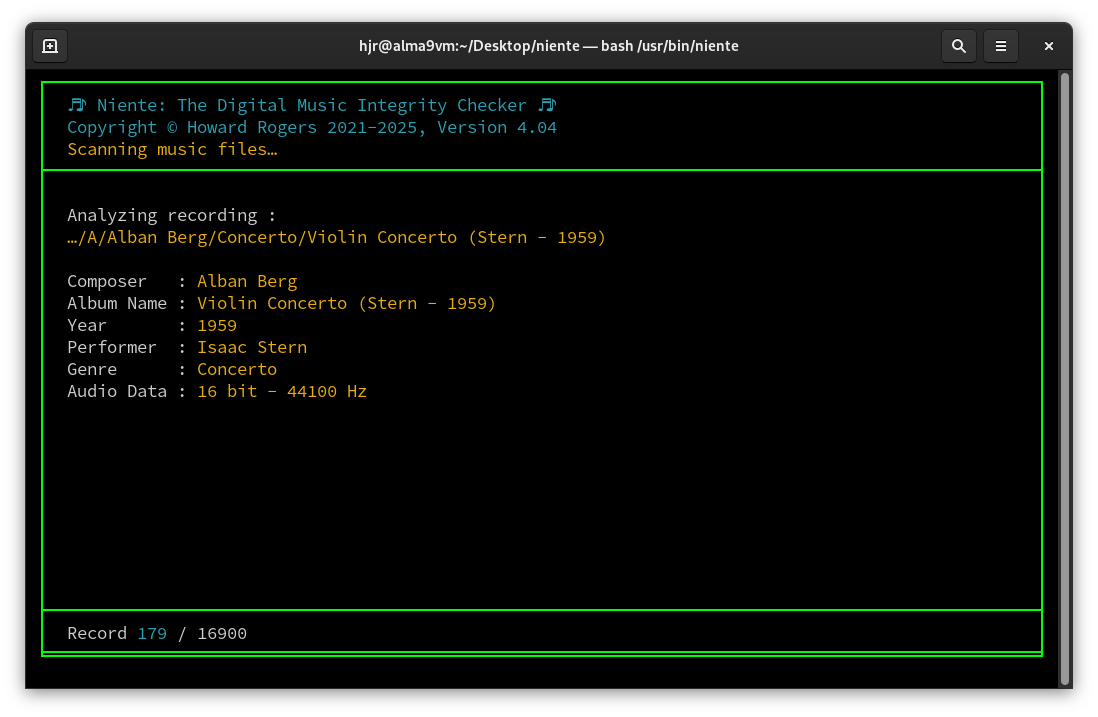This screenshot has width=1098, height=717.
Task: Click the Genre value Concerto
Action: pyautogui.click(x=237, y=369)
